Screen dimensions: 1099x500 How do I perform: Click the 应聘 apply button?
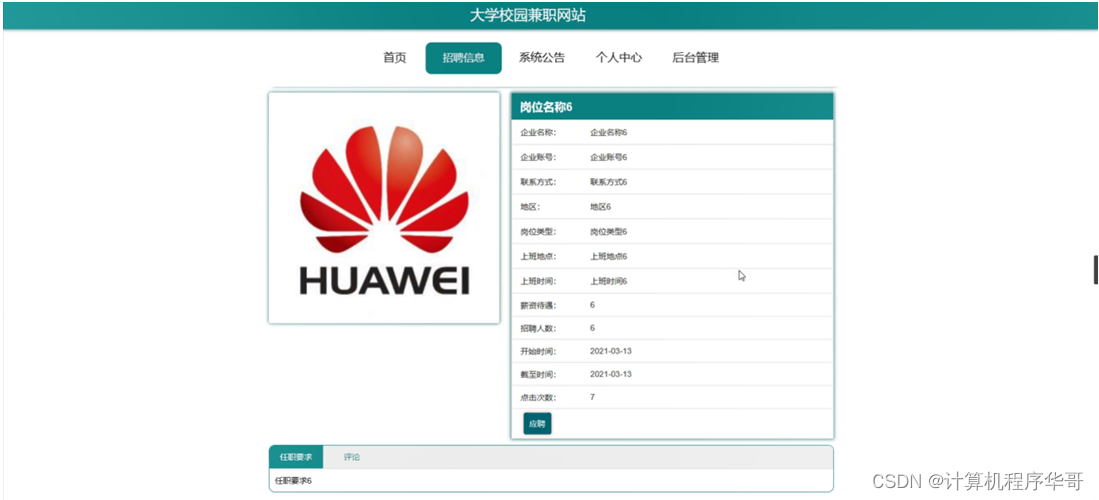pos(538,424)
